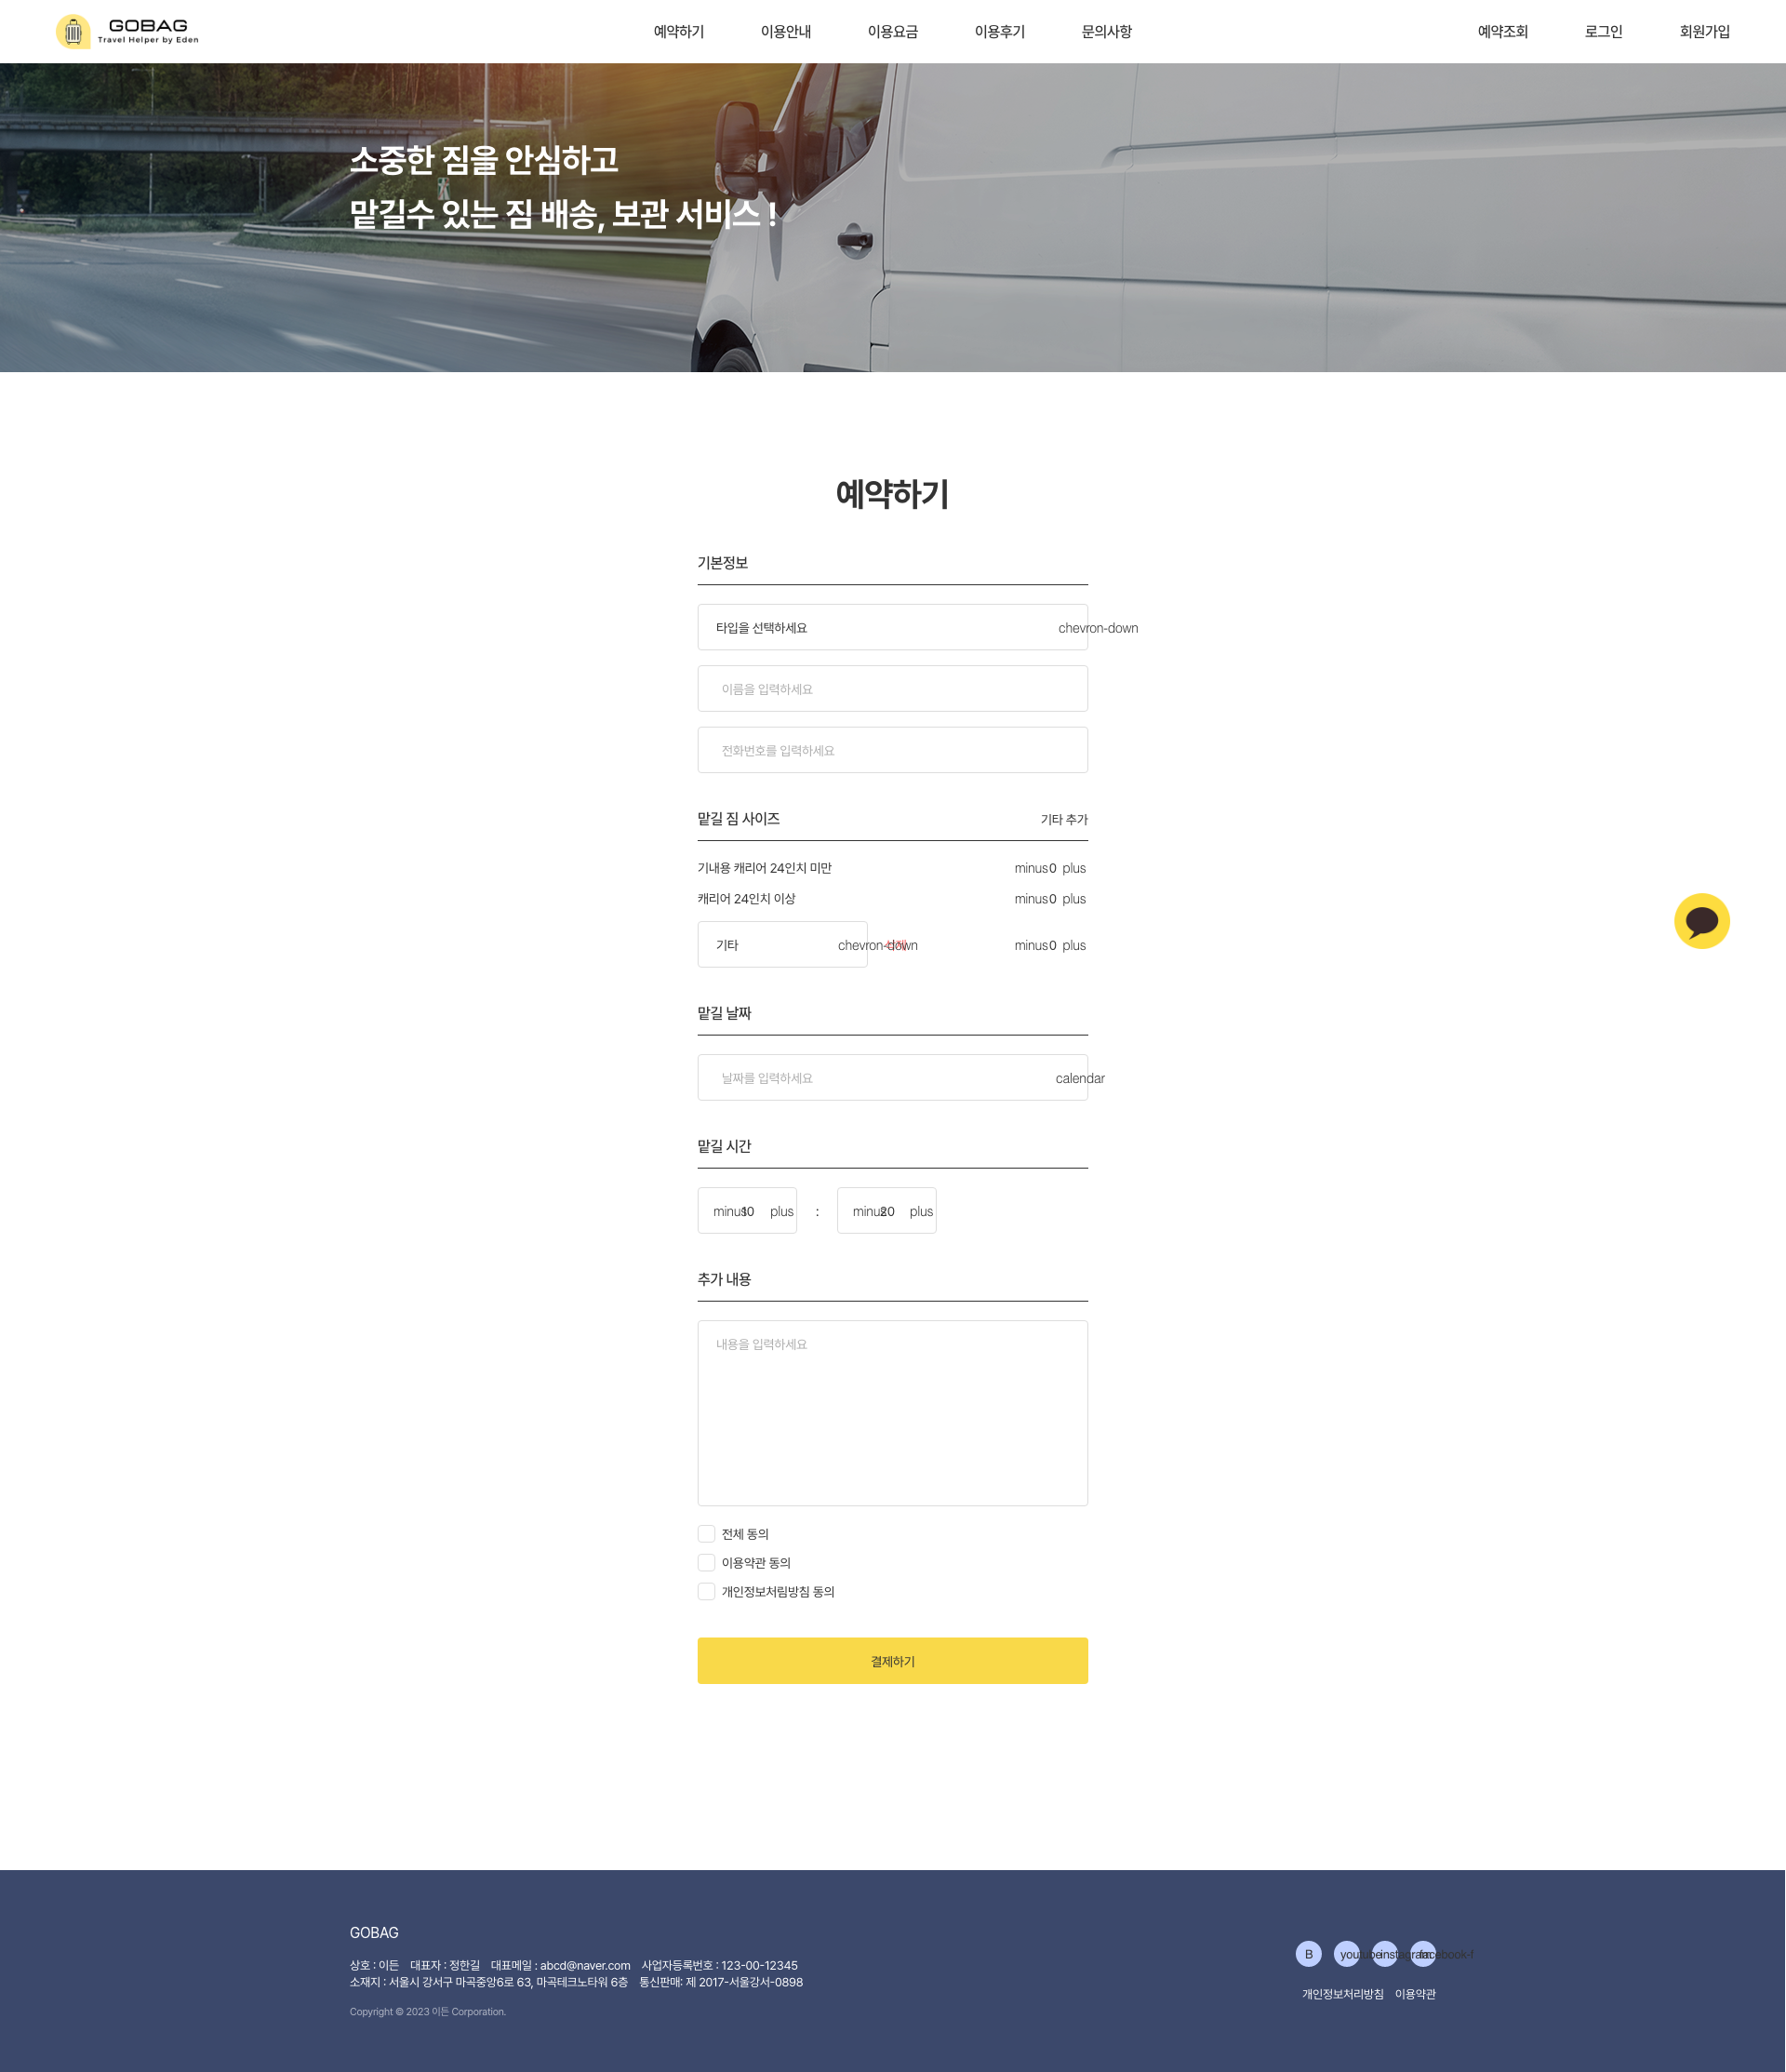Focus the 날짜를 입력하세요 field
Screen dimensions: 1786x2072
(x=892, y=1077)
